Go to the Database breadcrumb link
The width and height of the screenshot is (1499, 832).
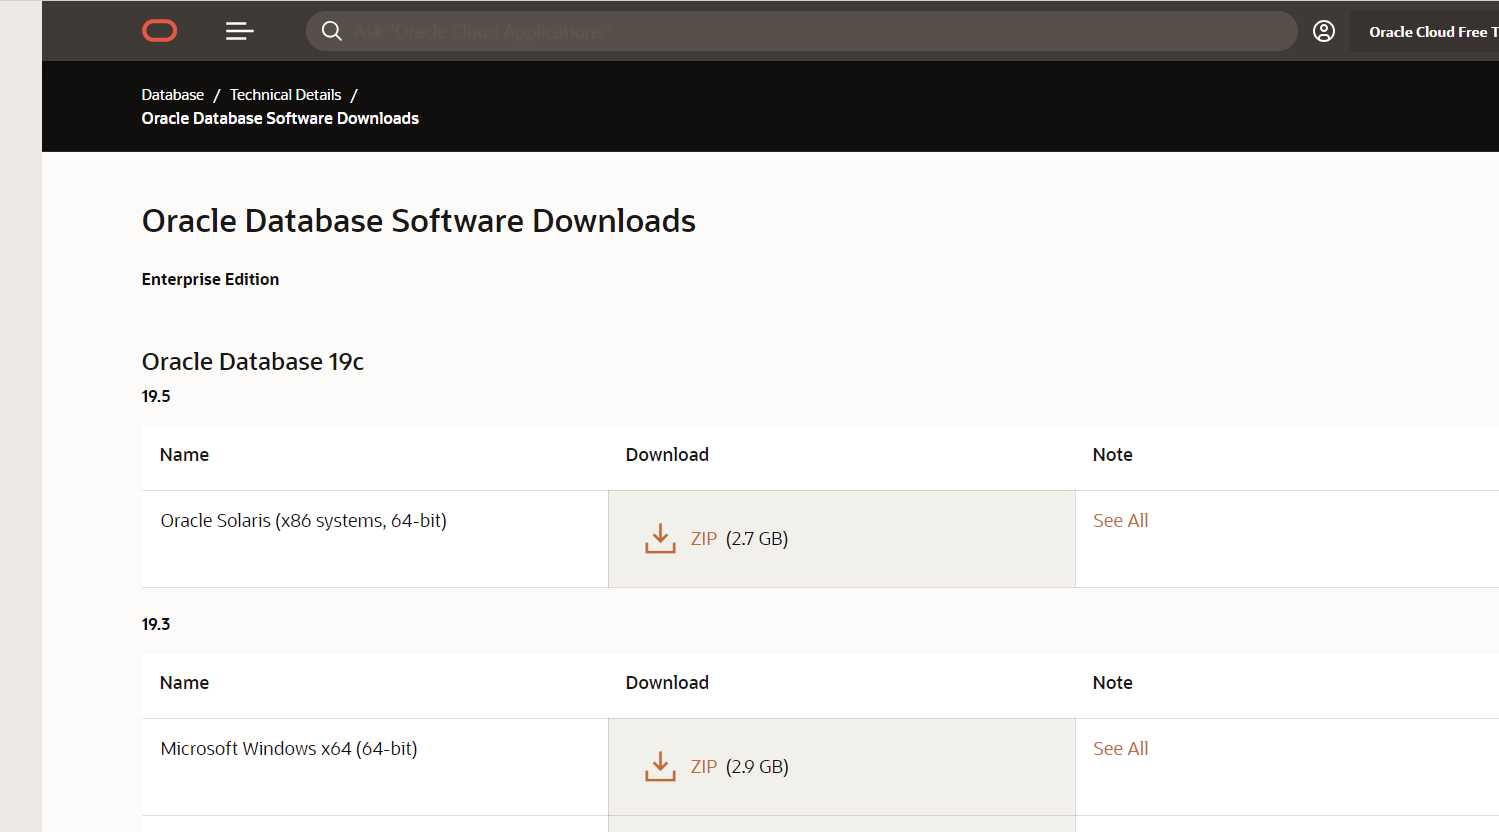(172, 94)
